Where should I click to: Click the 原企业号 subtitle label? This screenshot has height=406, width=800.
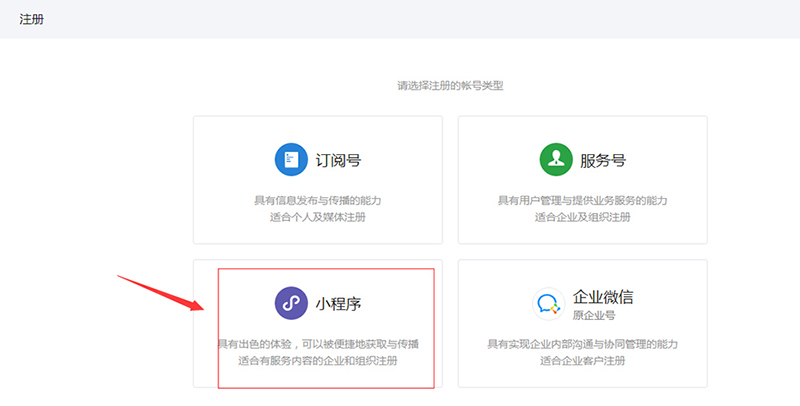[593, 316]
